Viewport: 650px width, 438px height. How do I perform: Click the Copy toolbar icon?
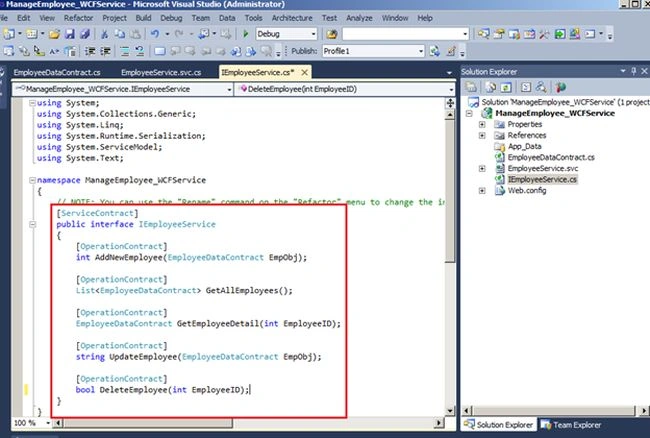[x=119, y=34]
